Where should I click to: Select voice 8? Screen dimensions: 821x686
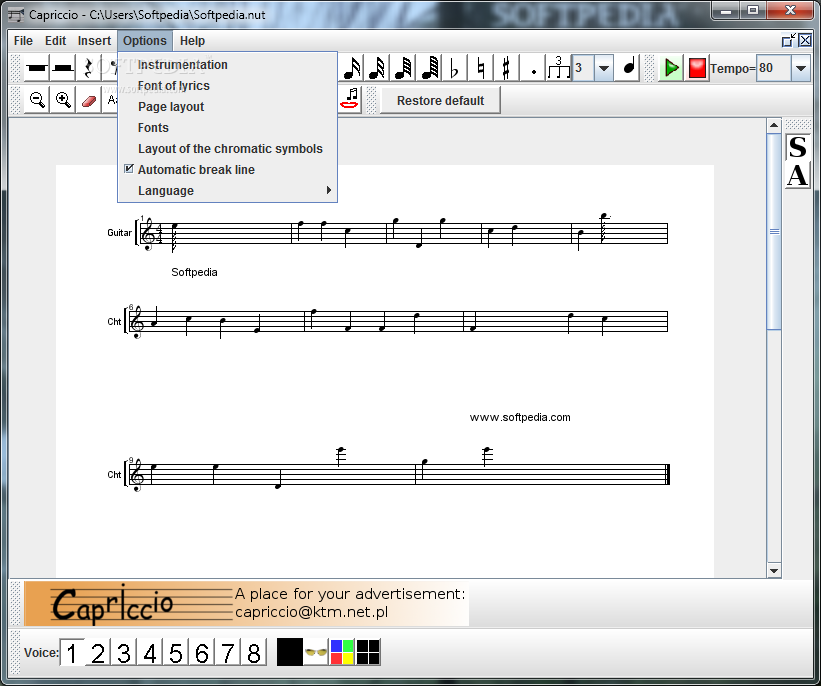(253, 653)
